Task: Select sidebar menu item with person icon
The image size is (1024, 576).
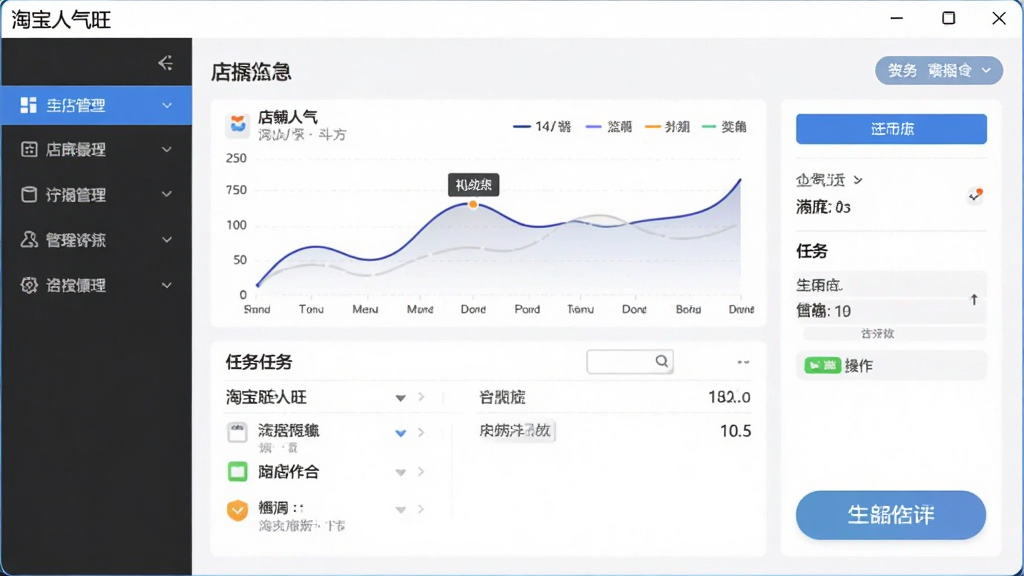Action: (x=97, y=240)
